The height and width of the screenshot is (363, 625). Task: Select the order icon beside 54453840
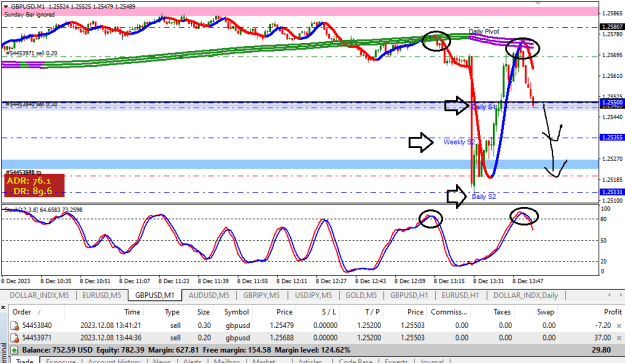(x=15, y=326)
